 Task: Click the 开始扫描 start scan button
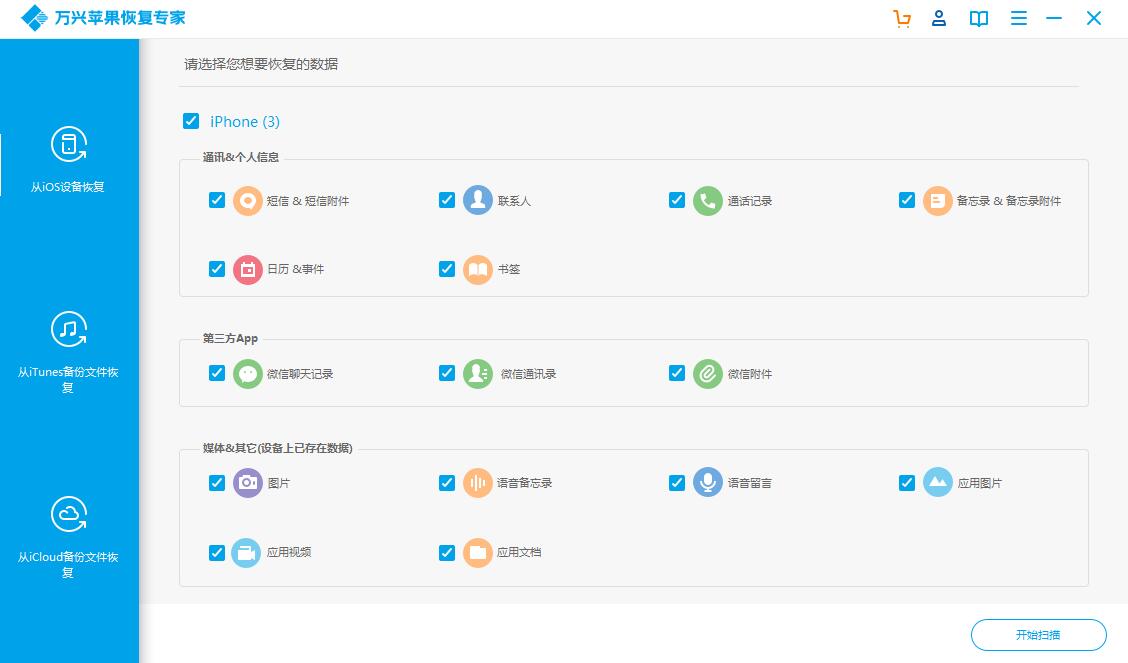pos(1038,635)
